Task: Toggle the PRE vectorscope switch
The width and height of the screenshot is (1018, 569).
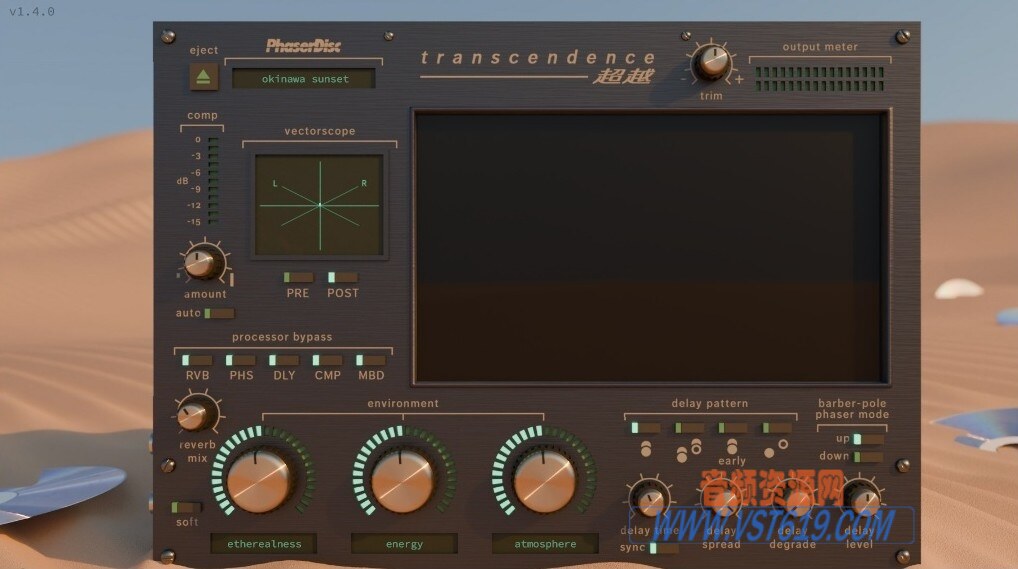Action: (x=298, y=277)
